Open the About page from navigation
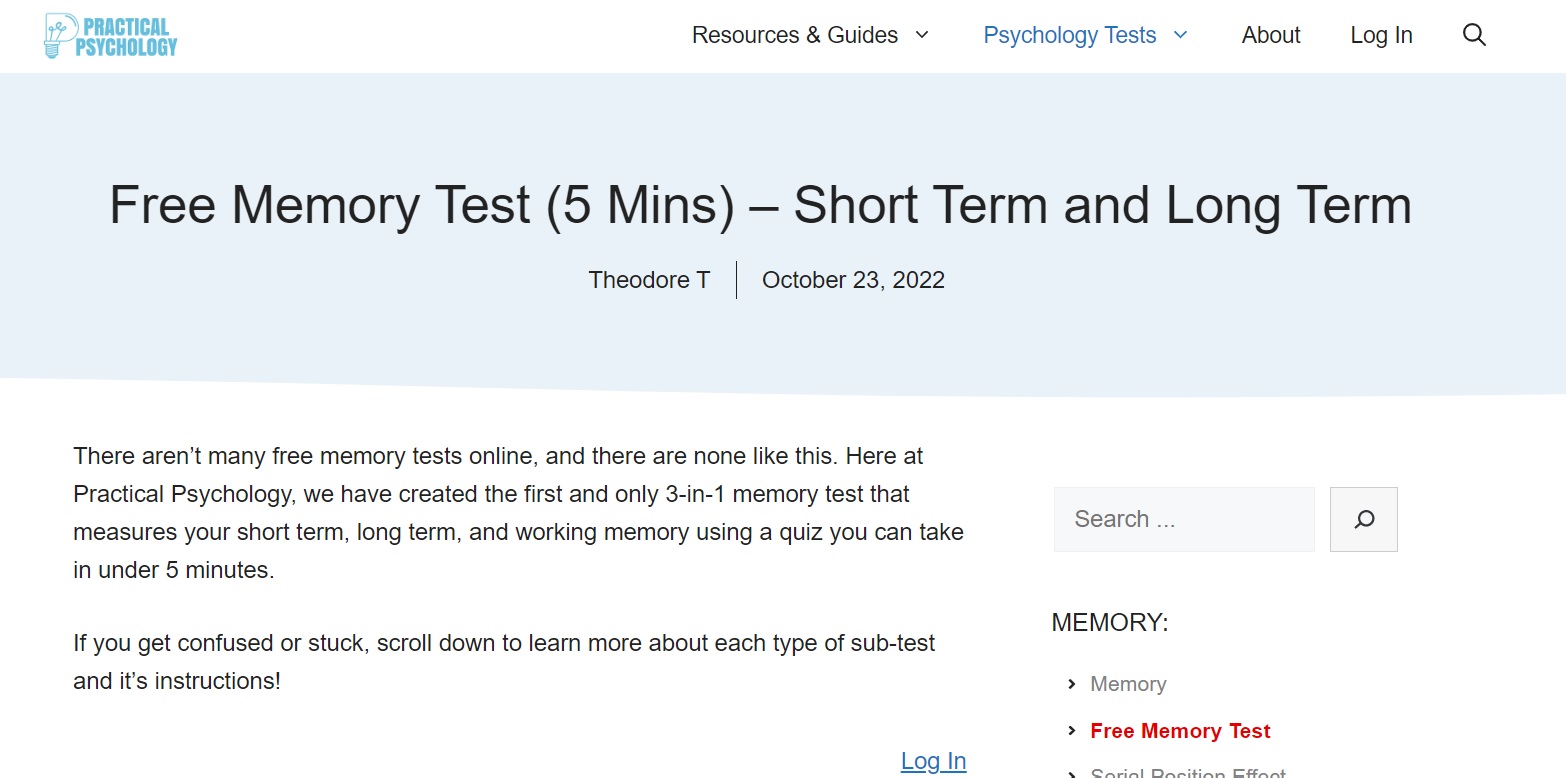Viewport: 1566px width, 778px height. point(1270,35)
